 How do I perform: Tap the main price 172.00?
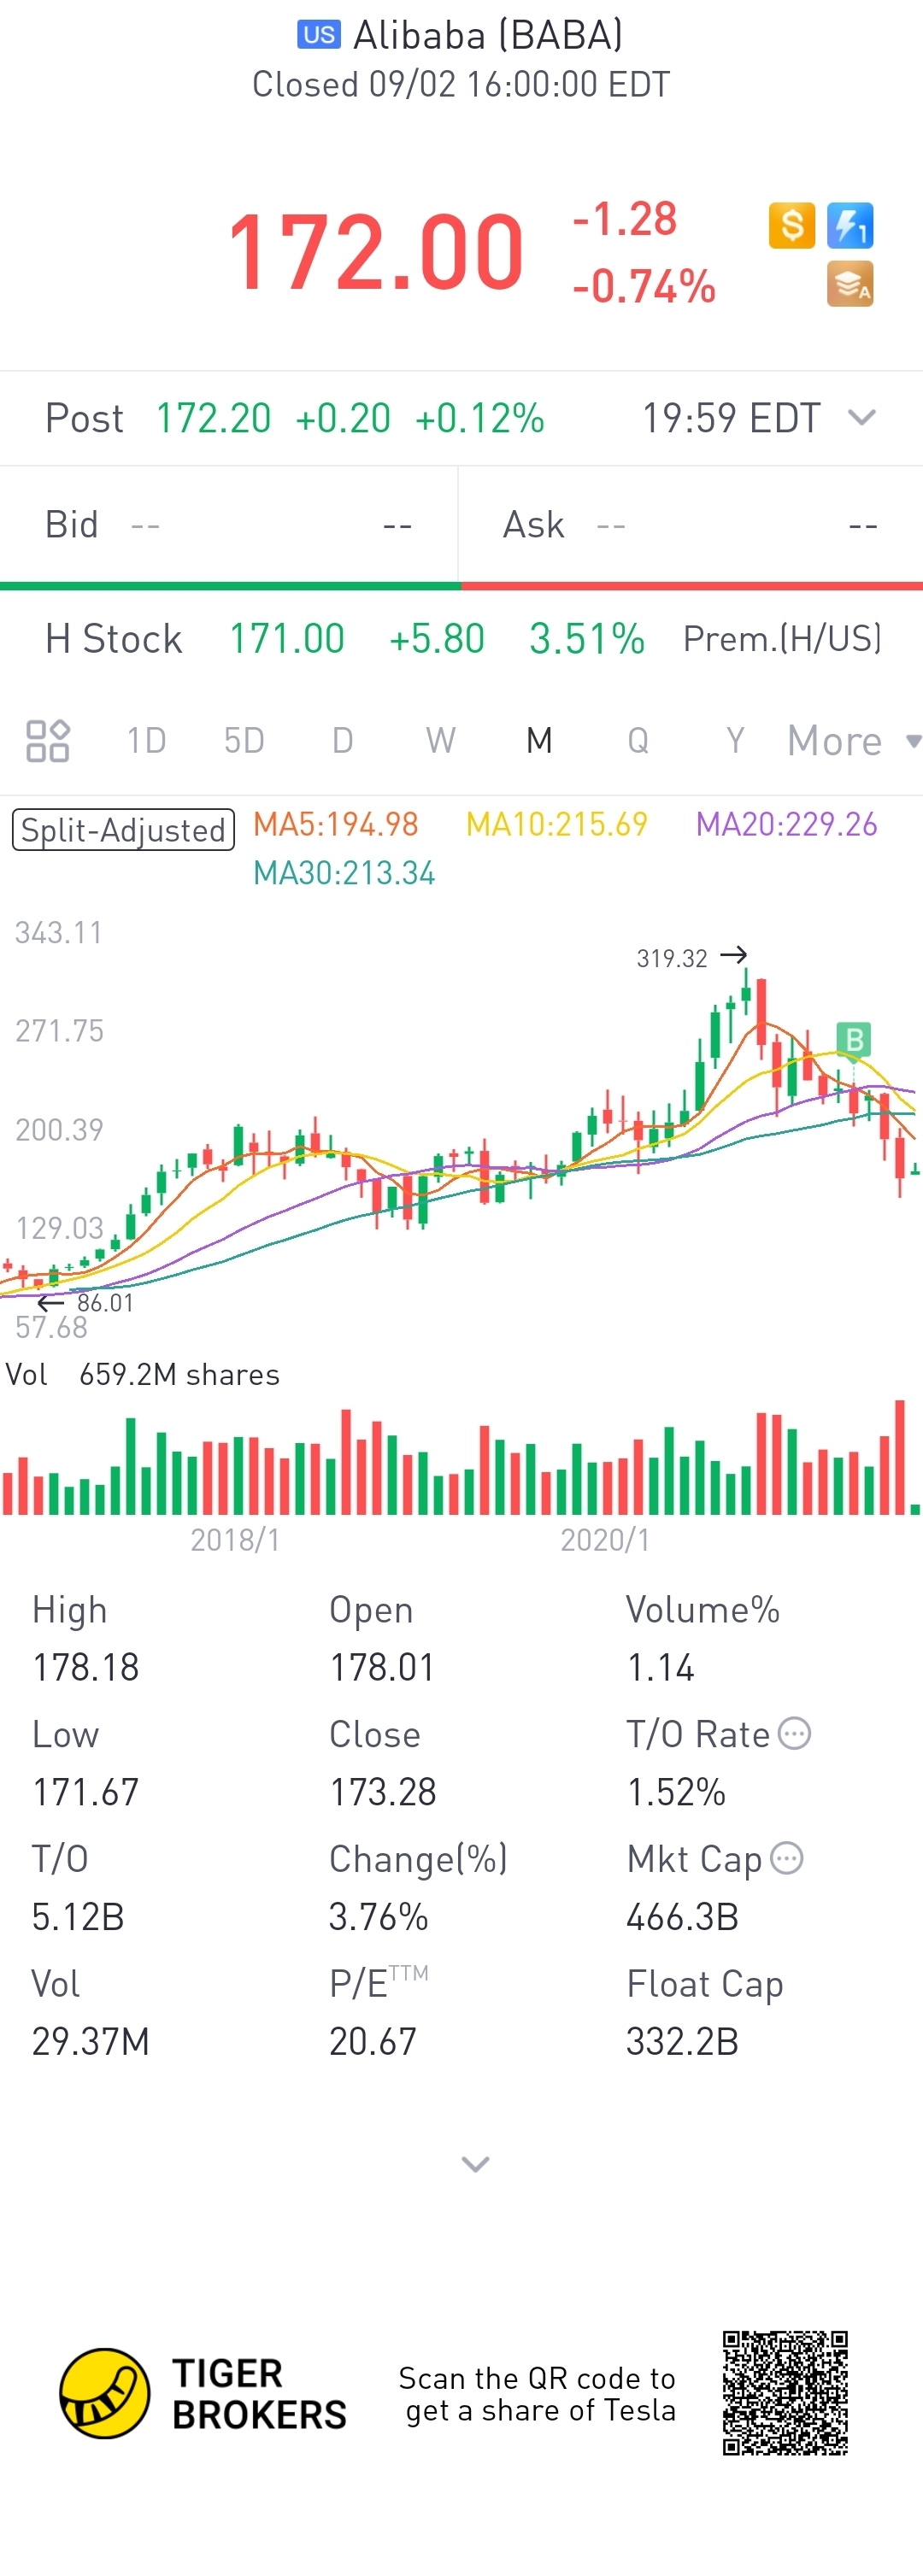point(376,253)
